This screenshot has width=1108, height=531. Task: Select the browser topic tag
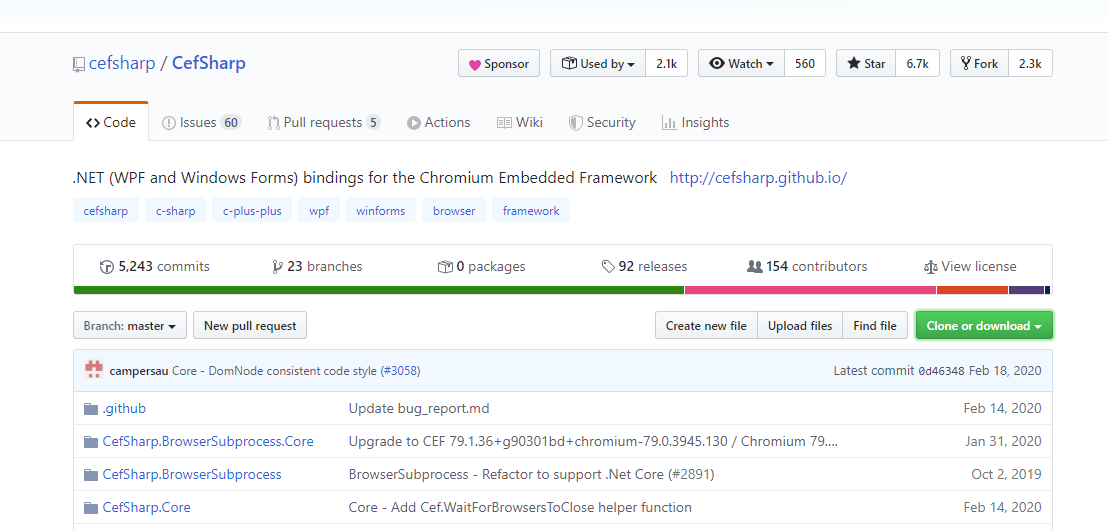click(x=454, y=211)
